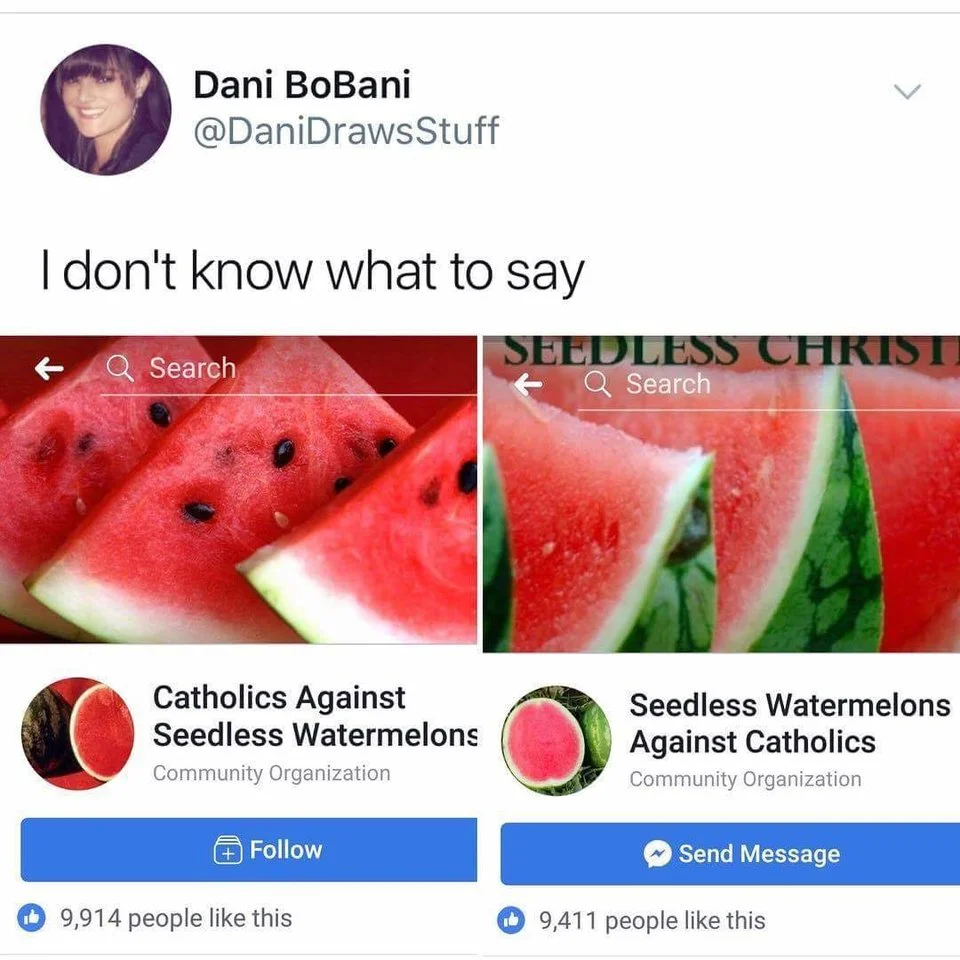
Task: Open the @DaniDrawsStuff handle link
Action: [345, 131]
